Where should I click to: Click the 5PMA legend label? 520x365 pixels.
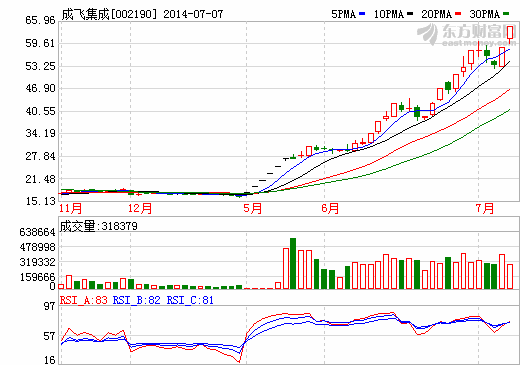tap(343, 14)
